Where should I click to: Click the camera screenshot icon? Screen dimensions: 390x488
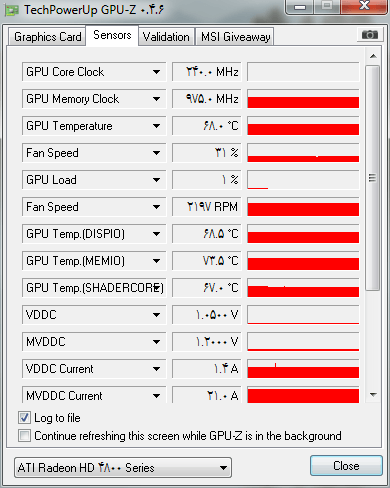pos(369,34)
